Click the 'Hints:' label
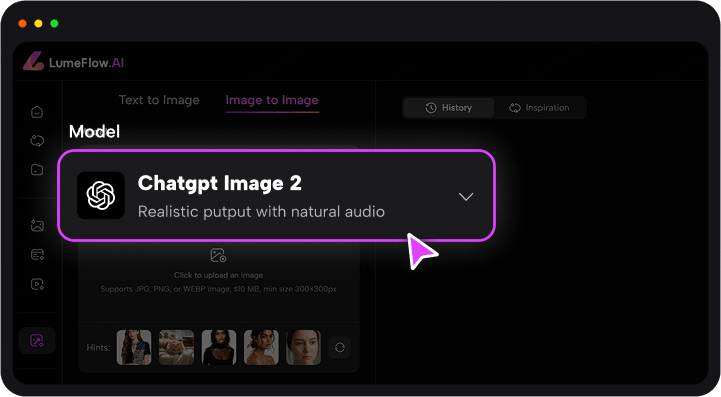This screenshot has width=721, height=397. coord(98,348)
